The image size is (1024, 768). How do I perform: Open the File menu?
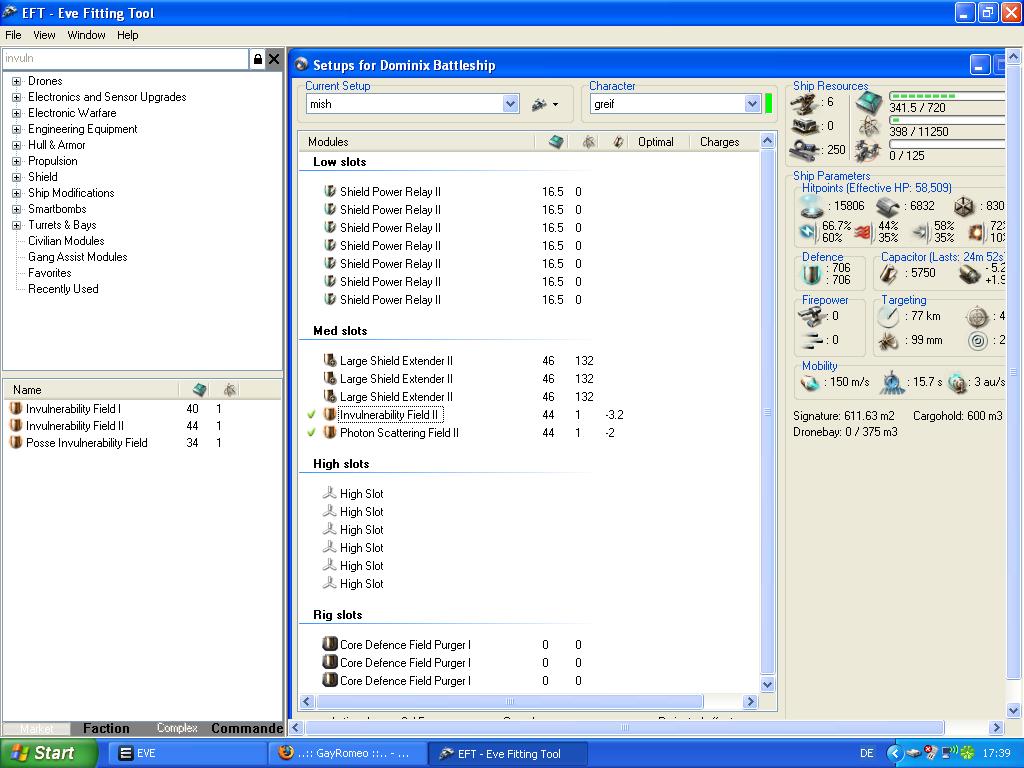pos(14,35)
